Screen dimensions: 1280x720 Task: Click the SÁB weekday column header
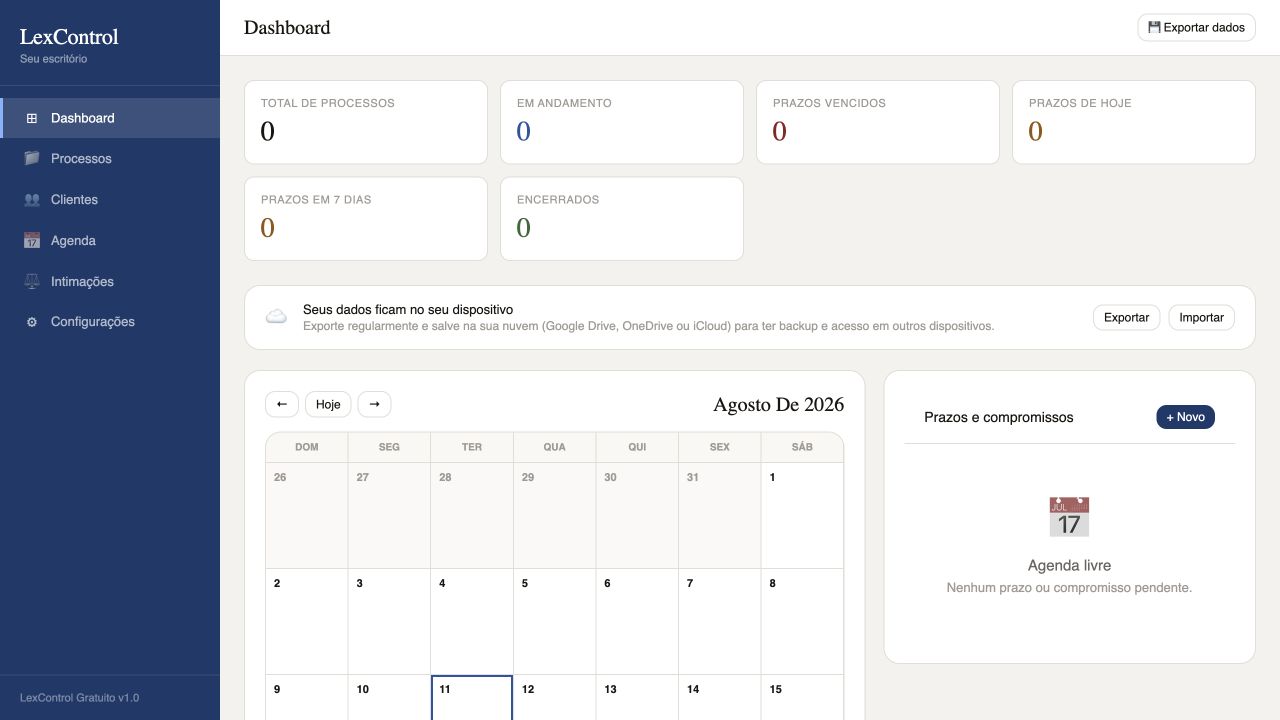tap(802, 447)
